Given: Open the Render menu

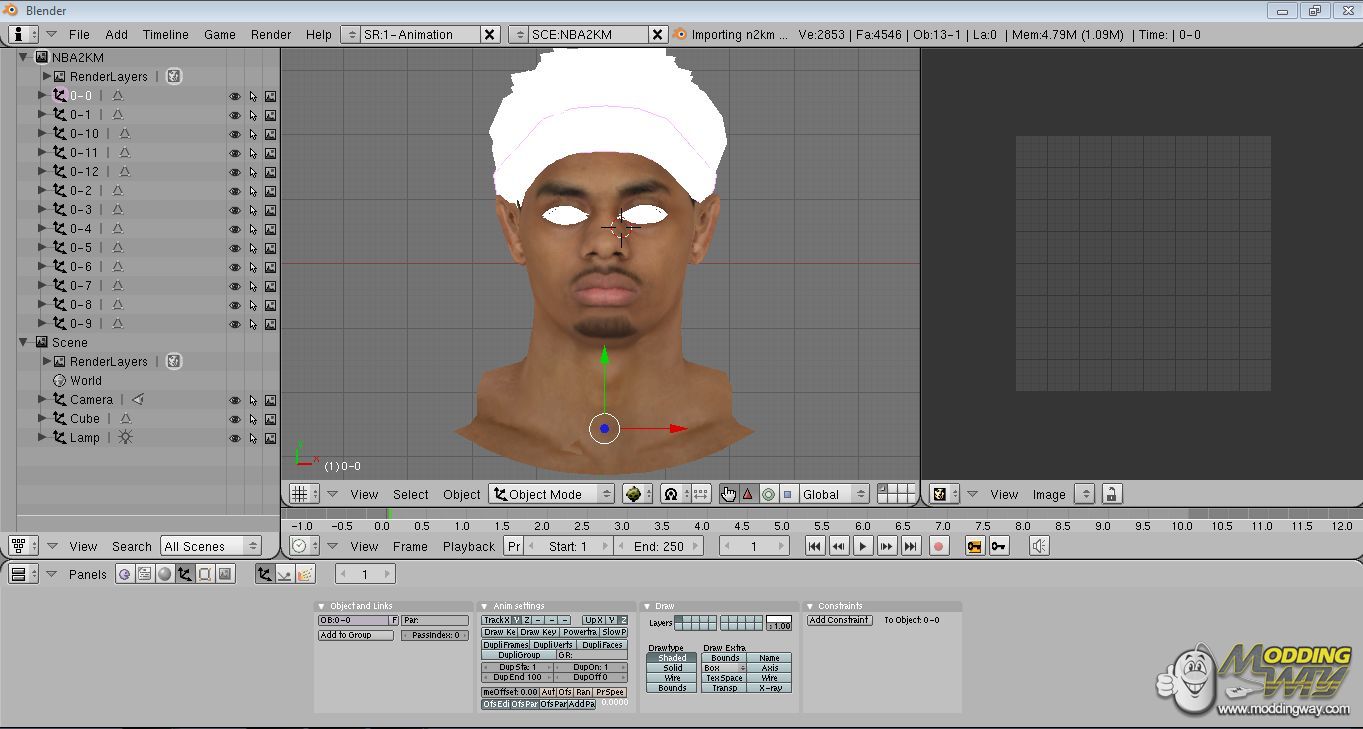Looking at the screenshot, I should [x=271, y=34].
